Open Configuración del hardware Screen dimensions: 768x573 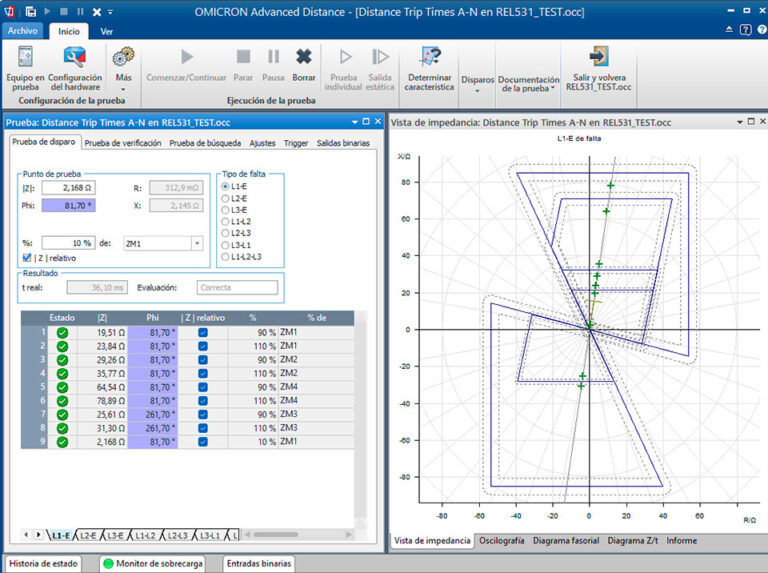point(75,68)
